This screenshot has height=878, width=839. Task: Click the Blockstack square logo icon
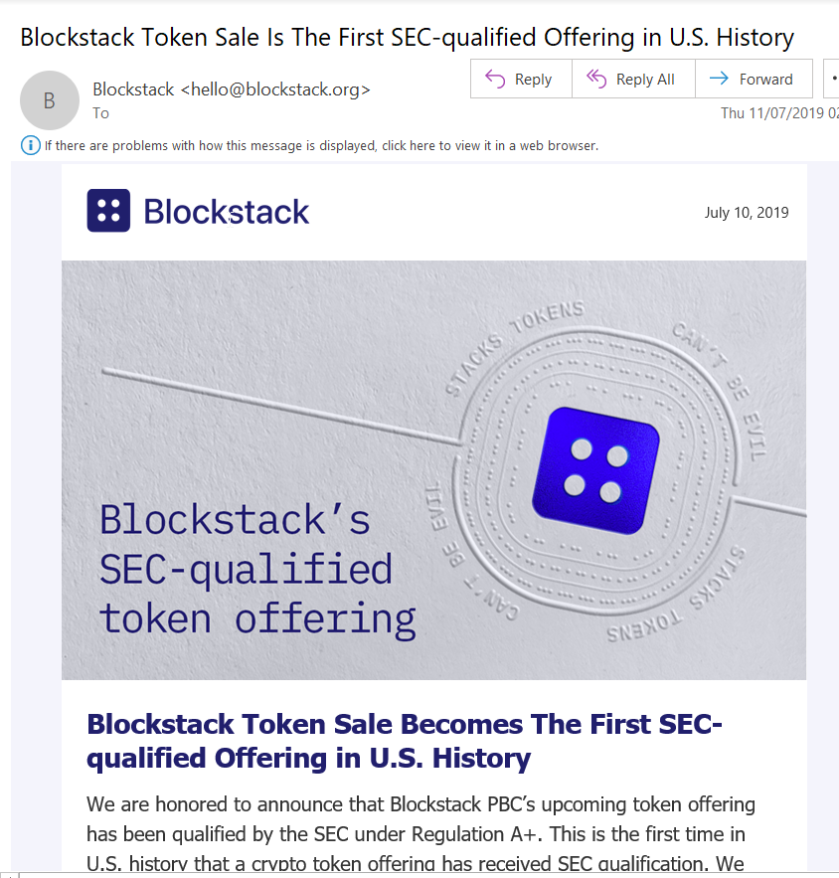108,211
